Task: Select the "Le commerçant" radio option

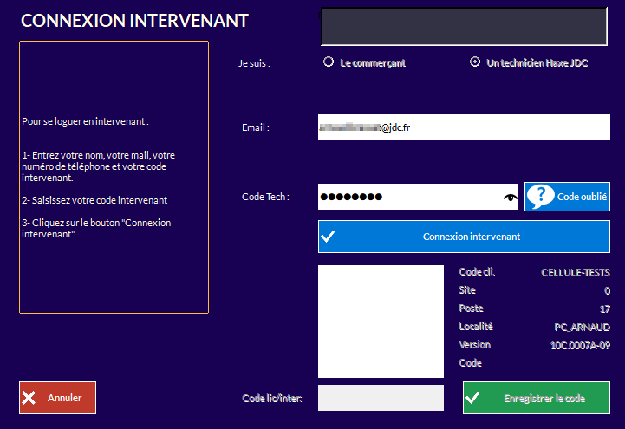Action: (x=328, y=62)
